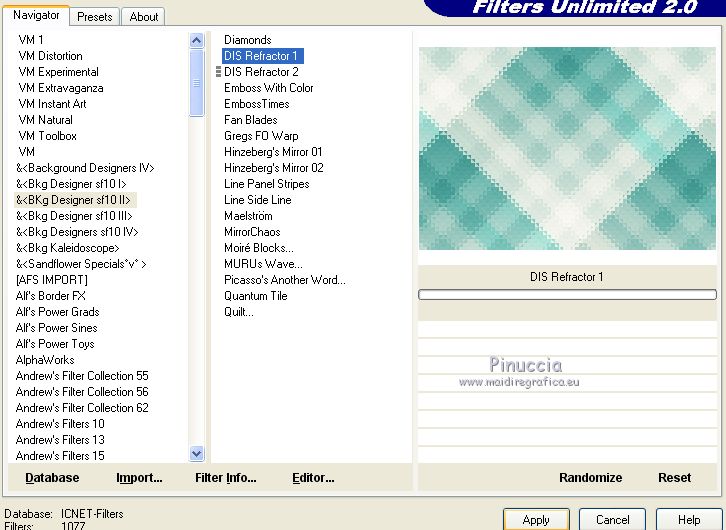Select &<Background Designers IV> category

[x=85, y=168]
